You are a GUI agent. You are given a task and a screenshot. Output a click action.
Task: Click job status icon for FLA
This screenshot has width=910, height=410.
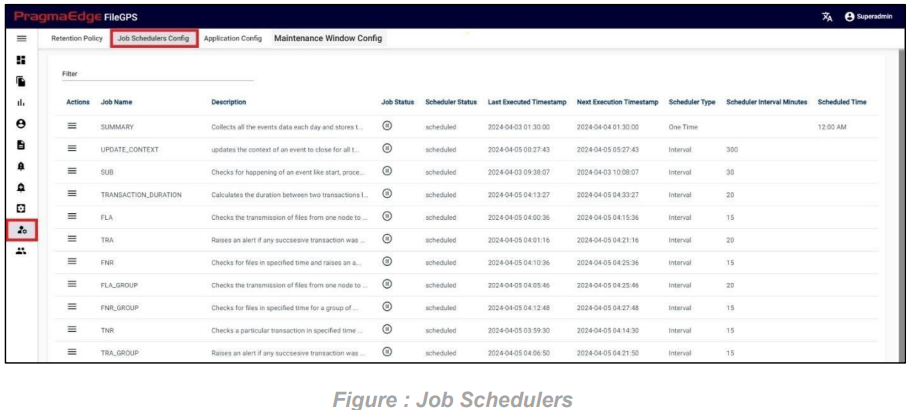387,216
